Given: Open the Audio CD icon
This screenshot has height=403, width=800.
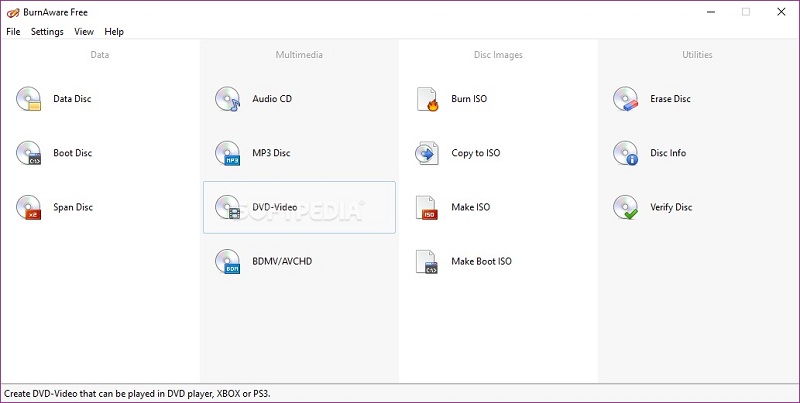Looking at the screenshot, I should pyautogui.click(x=227, y=99).
